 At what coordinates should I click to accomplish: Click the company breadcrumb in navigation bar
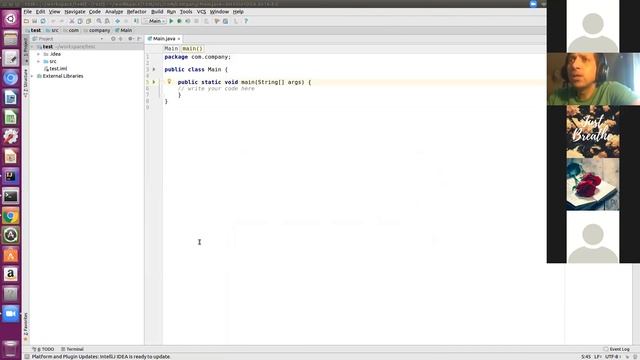[x=97, y=31]
